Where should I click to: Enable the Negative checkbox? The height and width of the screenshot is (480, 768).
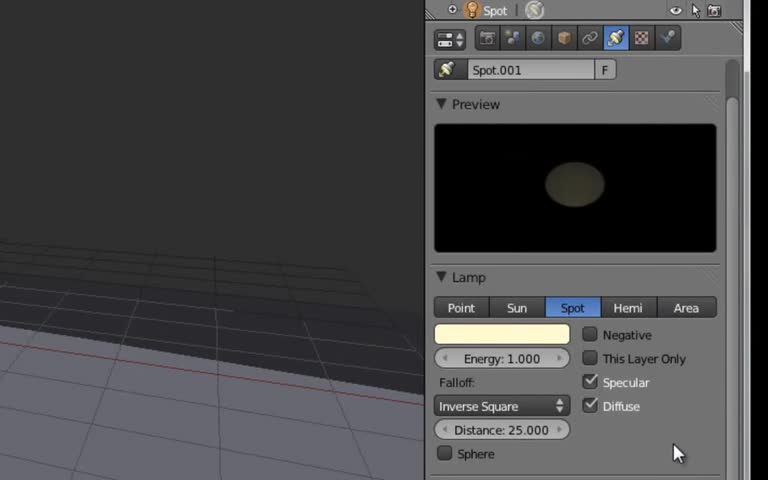(590, 334)
